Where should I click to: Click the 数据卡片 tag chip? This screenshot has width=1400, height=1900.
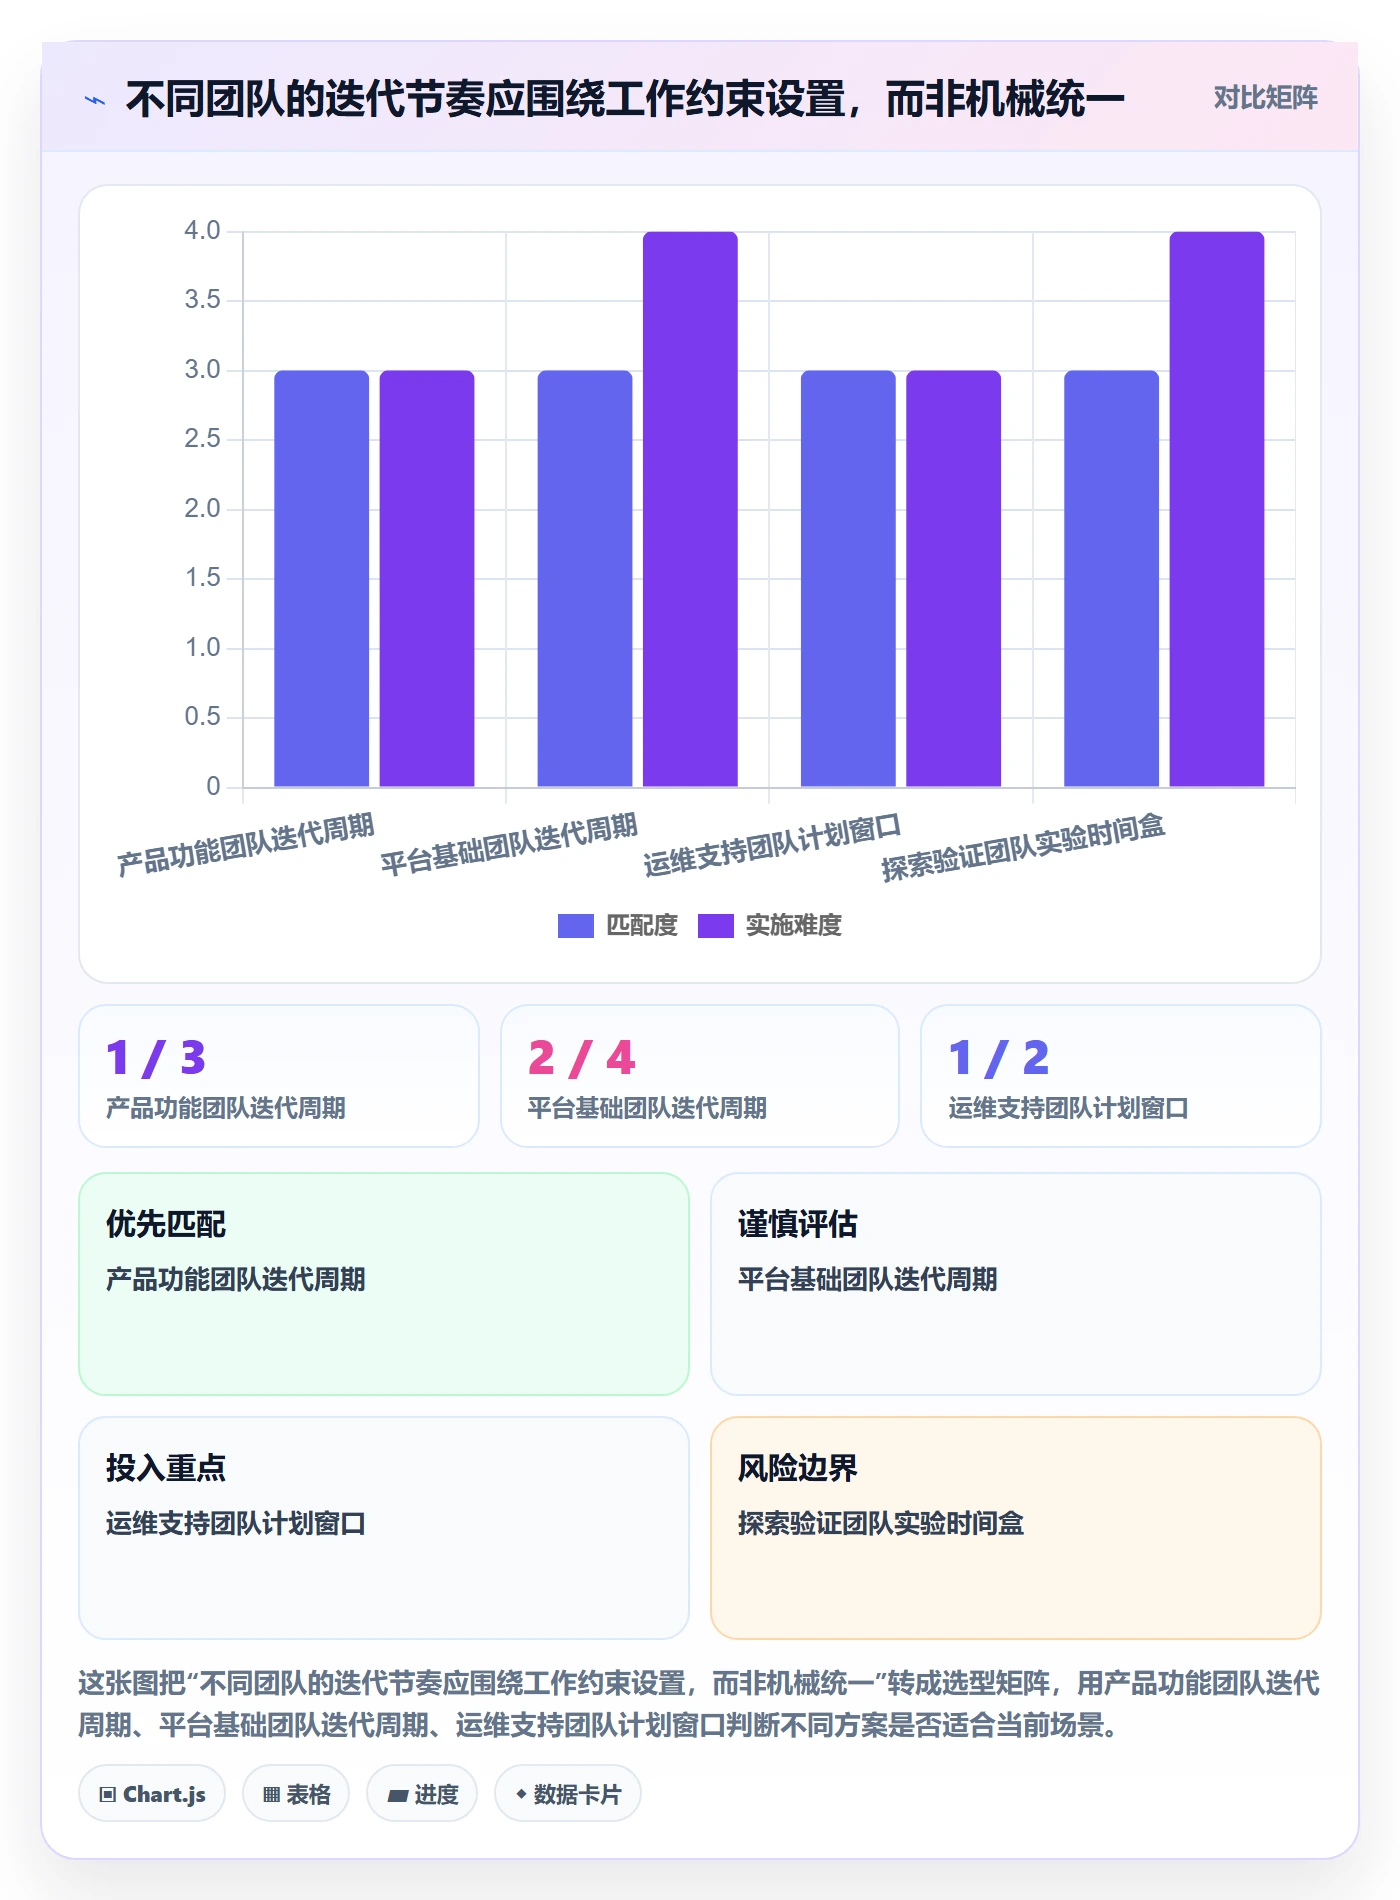point(568,1794)
